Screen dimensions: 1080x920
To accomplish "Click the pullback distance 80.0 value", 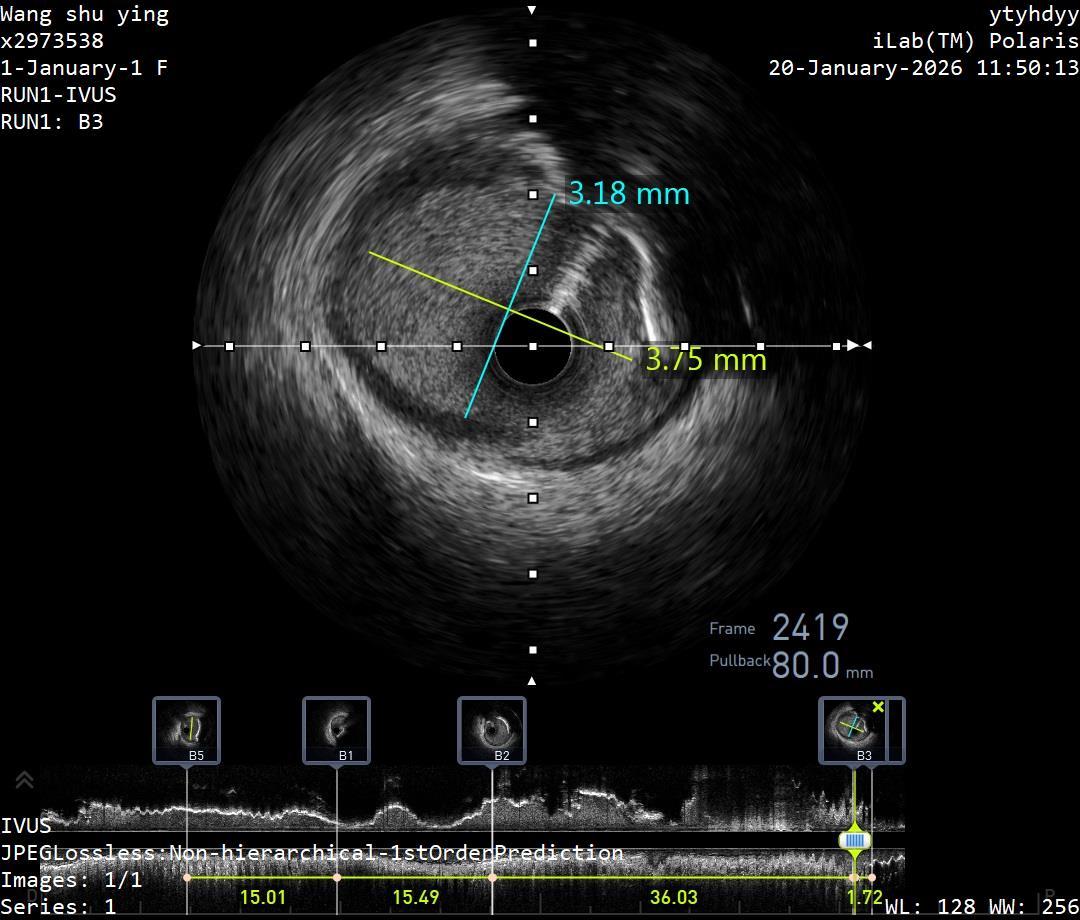I will pyautogui.click(x=806, y=665).
